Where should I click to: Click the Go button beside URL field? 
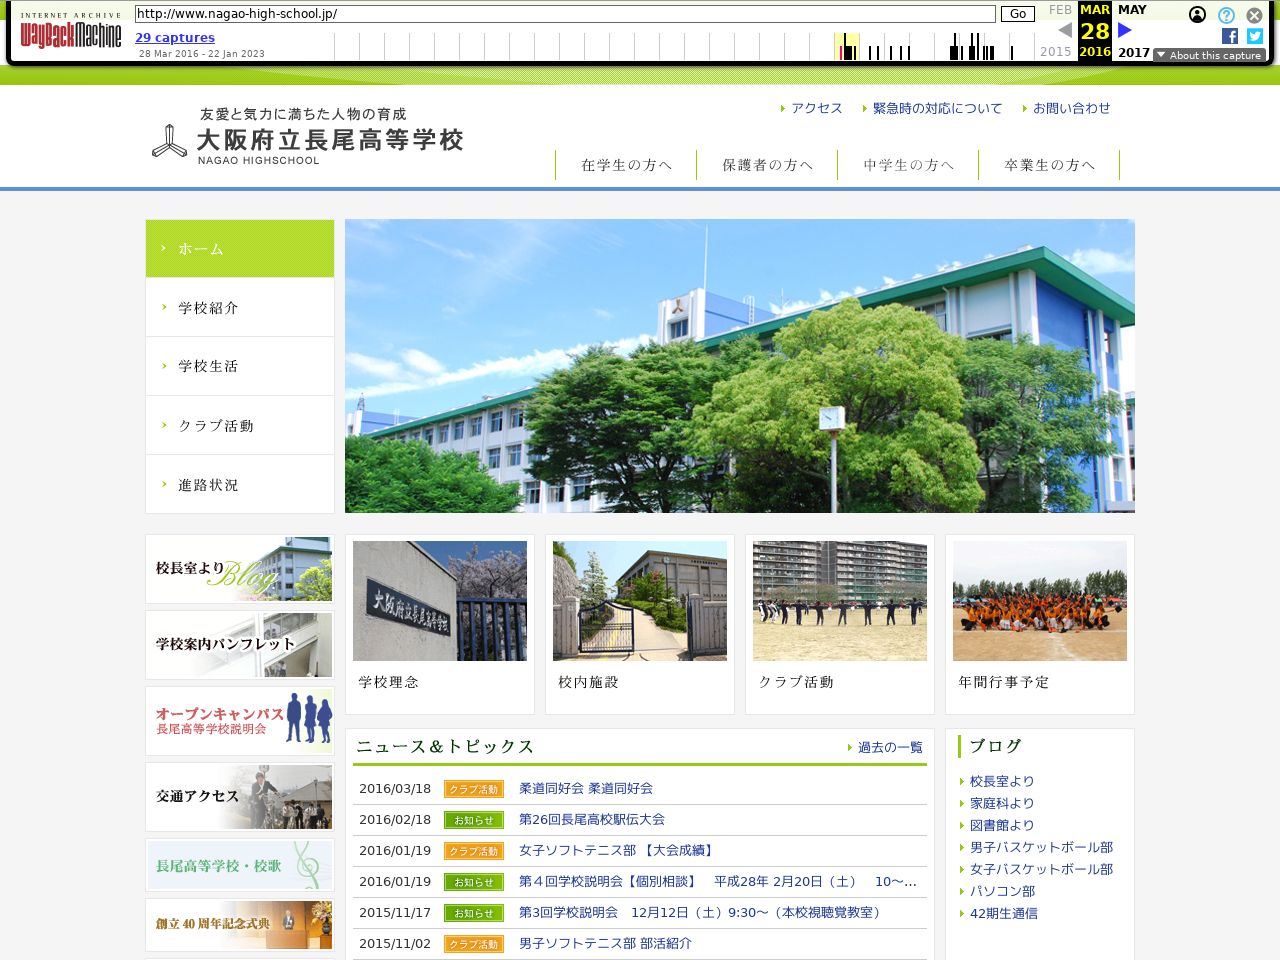1018,14
